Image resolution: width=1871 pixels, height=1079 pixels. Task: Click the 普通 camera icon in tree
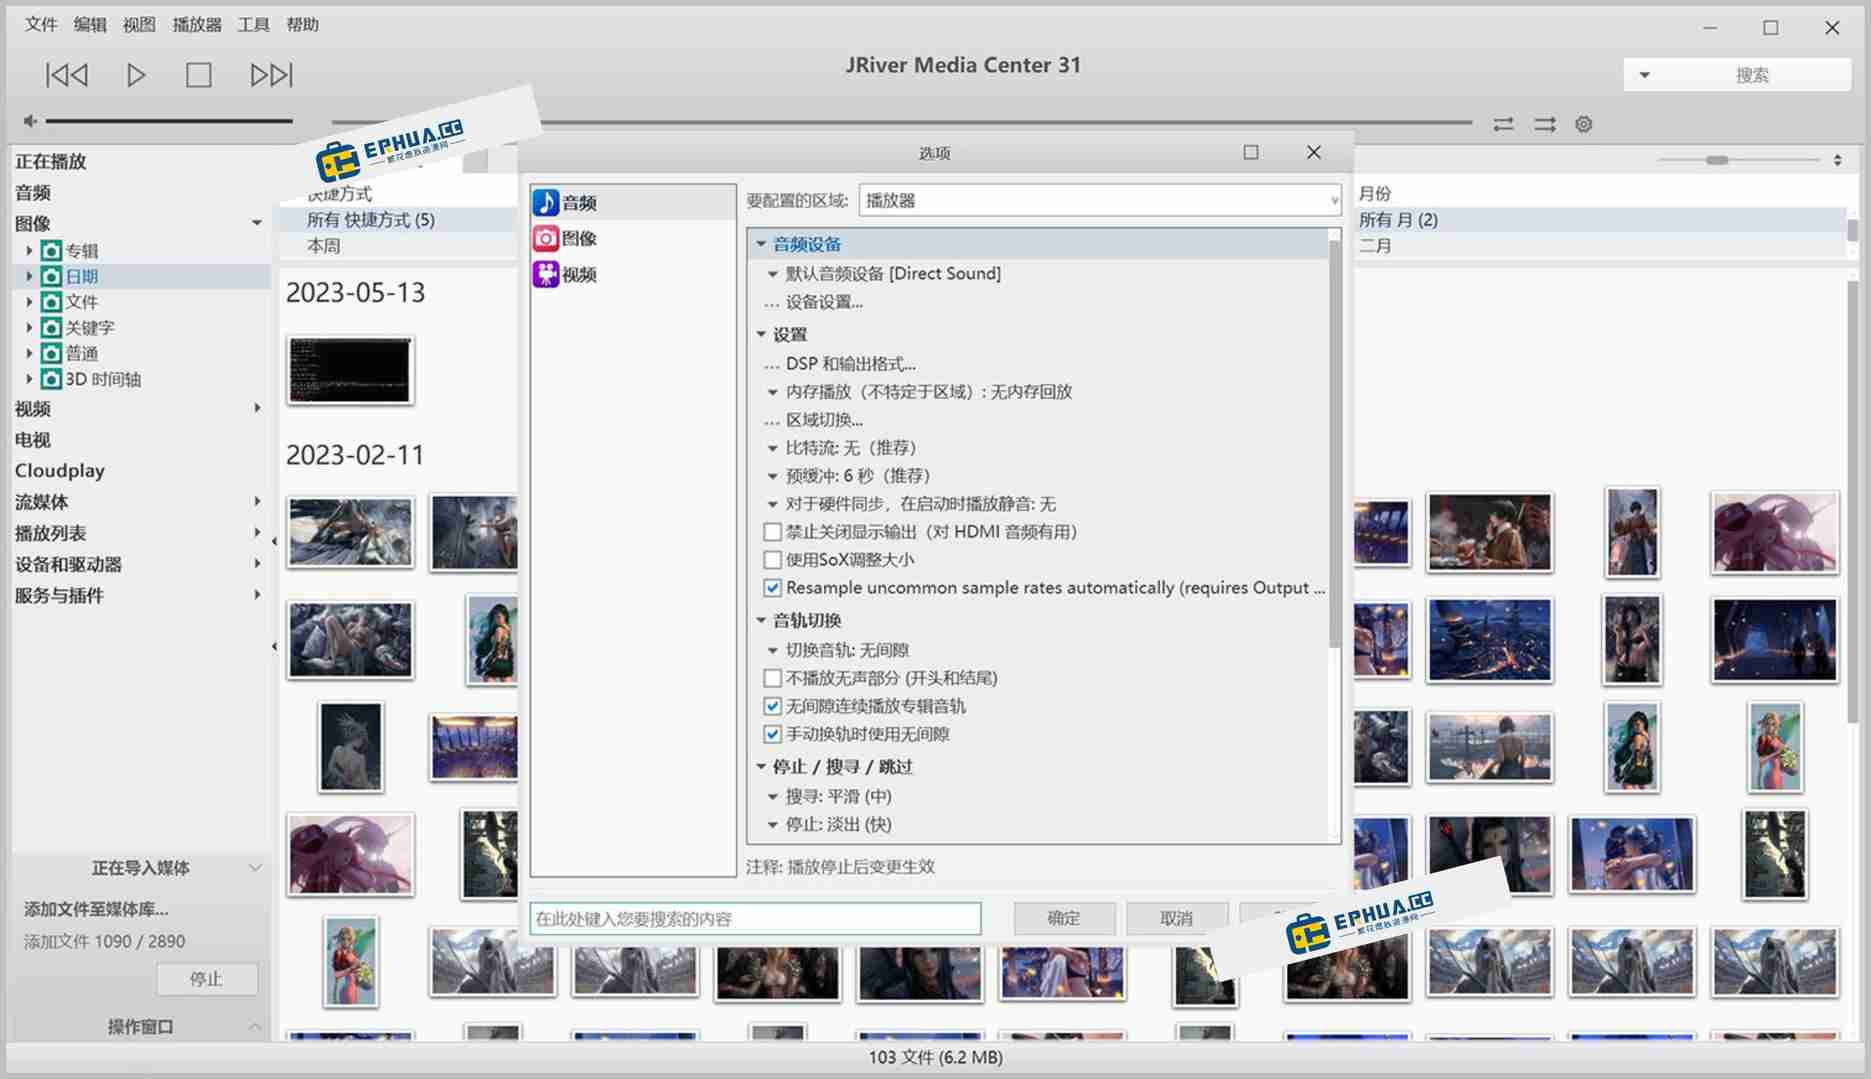click(x=51, y=353)
